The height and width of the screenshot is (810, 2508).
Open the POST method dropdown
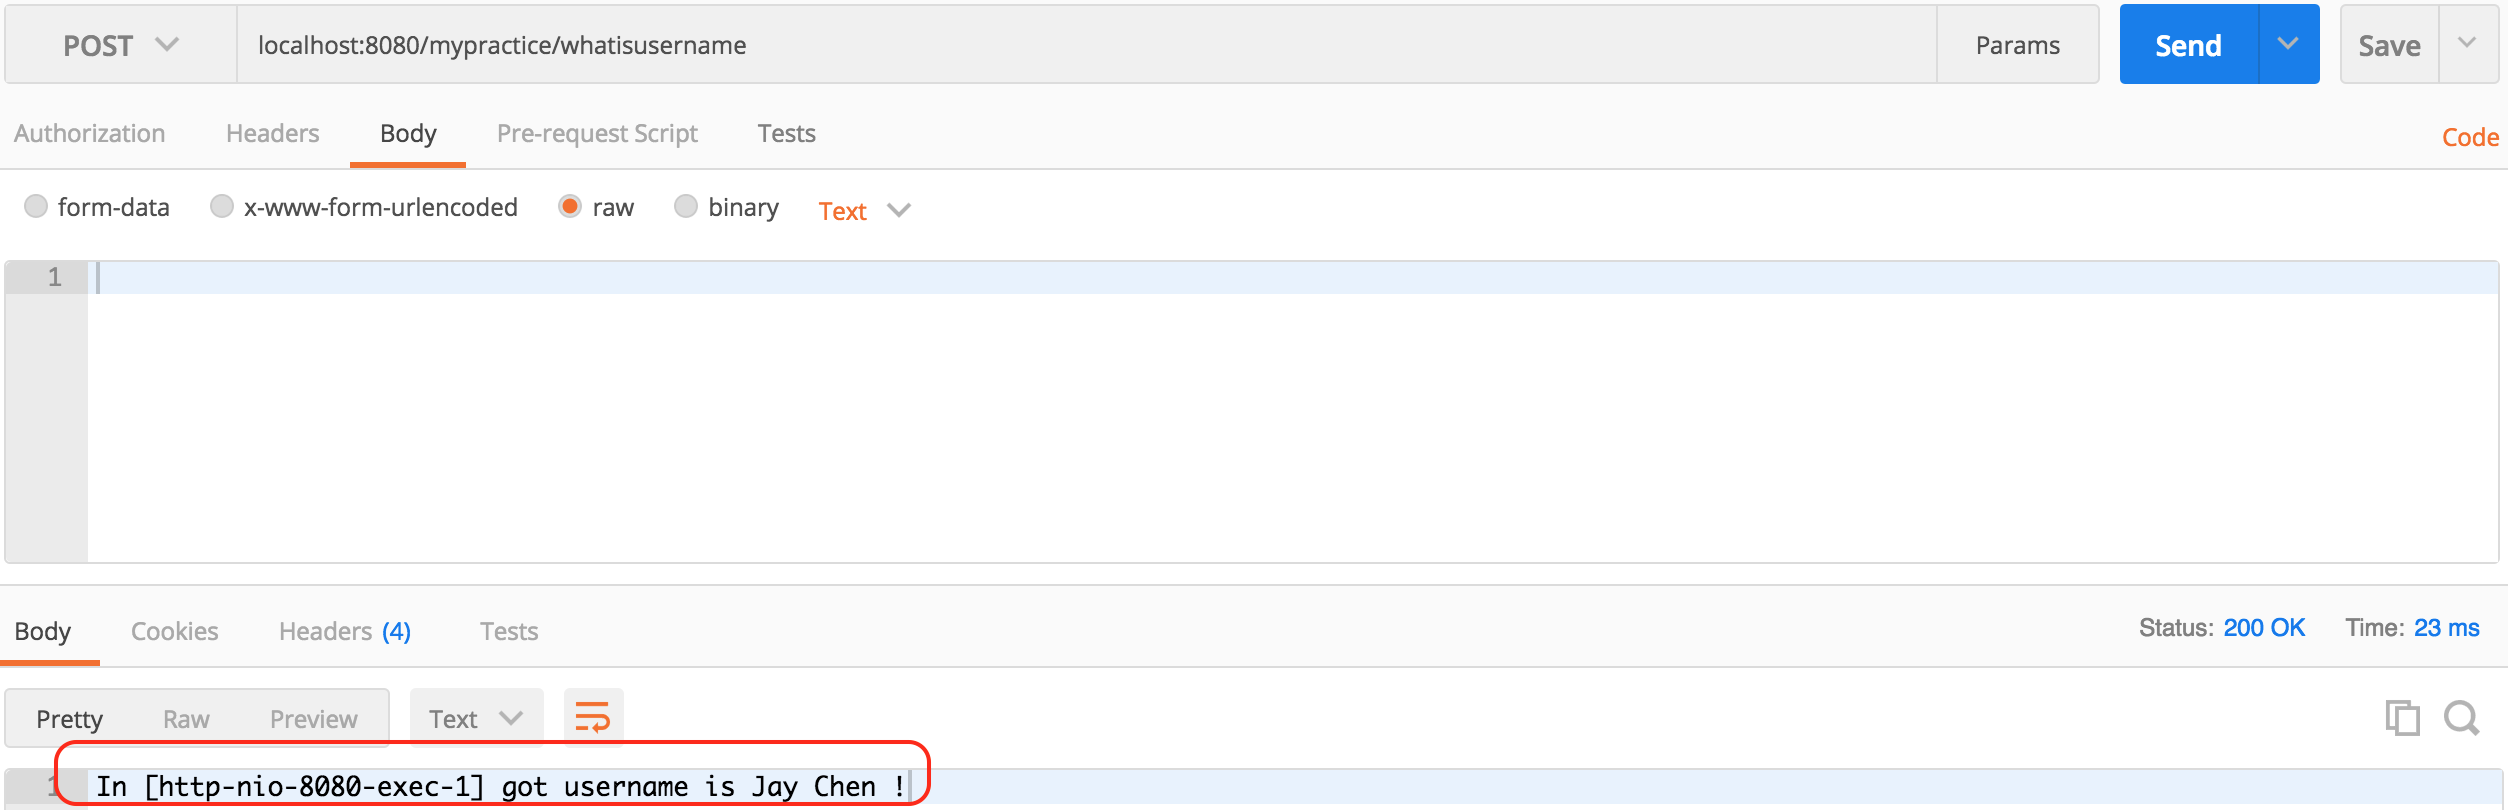[121, 45]
